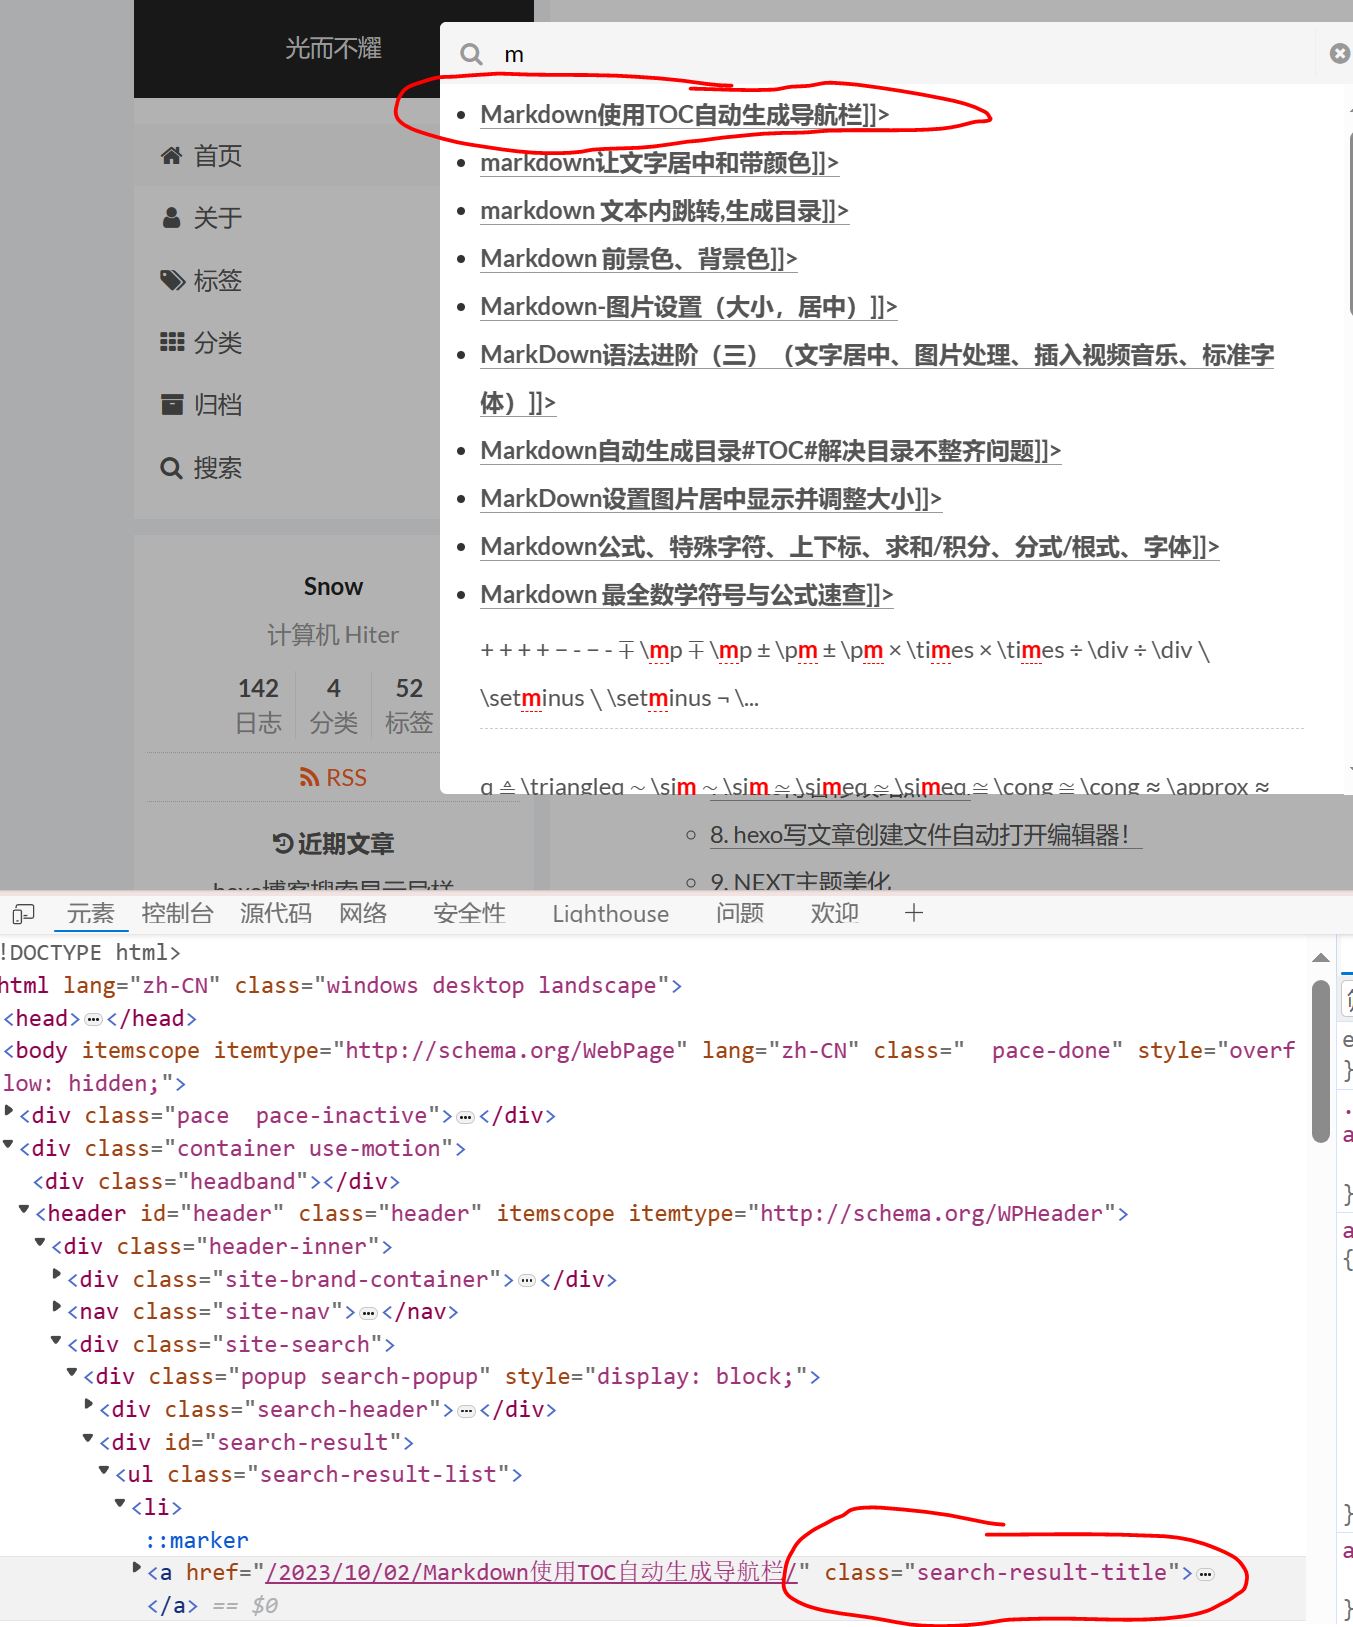This screenshot has height=1627, width=1353.
Task: Expand the div site-brand-container node
Action: [58, 1276]
